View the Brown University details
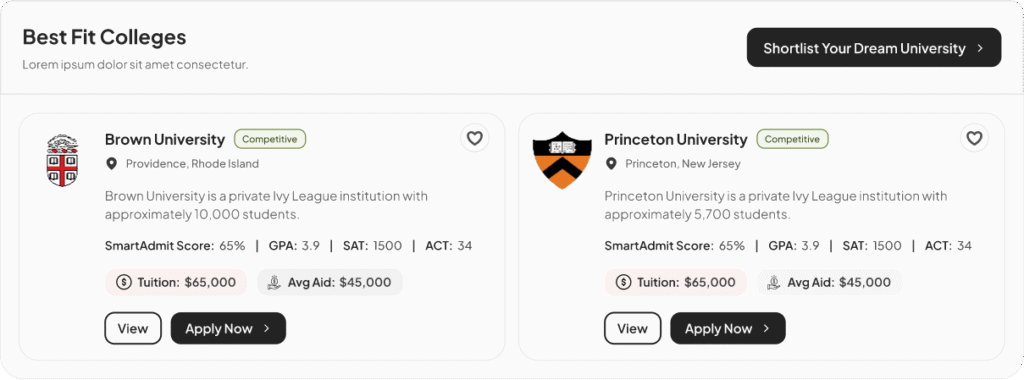The width and height of the screenshot is (1024, 380). click(x=133, y=328)
